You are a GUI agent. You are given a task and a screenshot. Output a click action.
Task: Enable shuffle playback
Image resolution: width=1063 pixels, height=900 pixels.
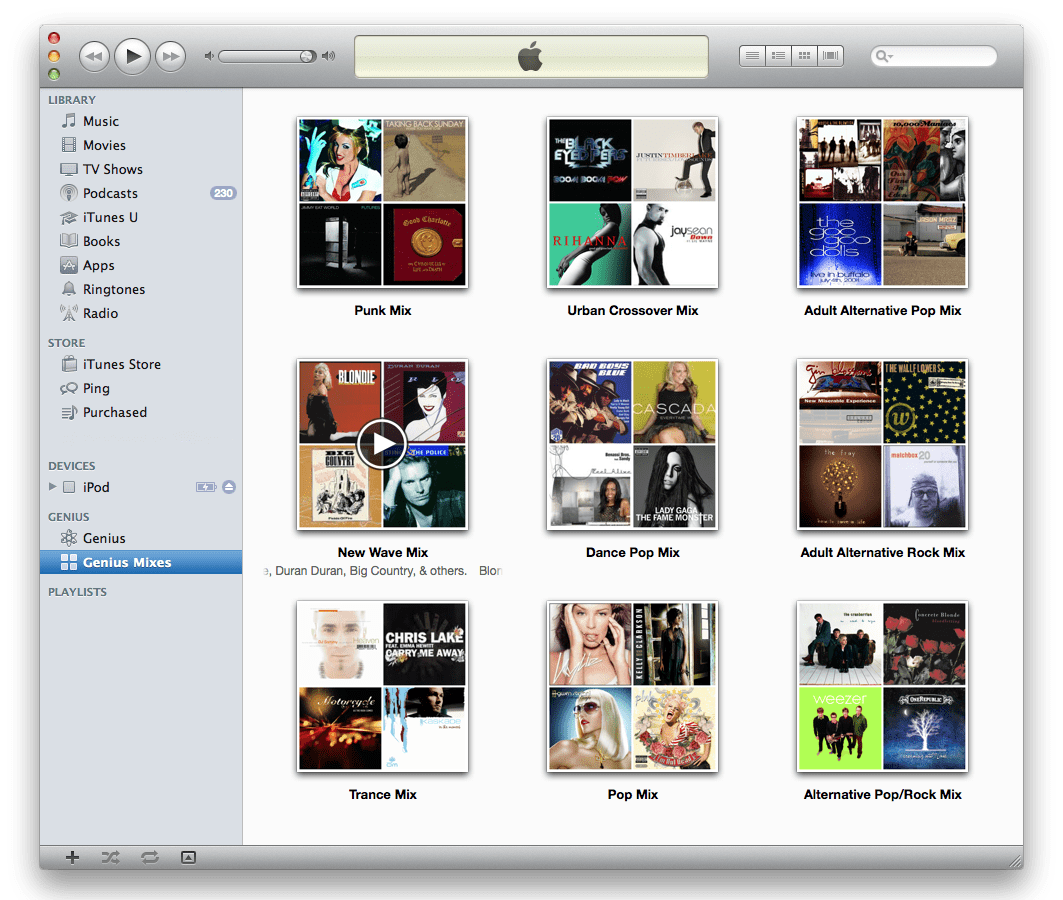click(x=110, y=857)
